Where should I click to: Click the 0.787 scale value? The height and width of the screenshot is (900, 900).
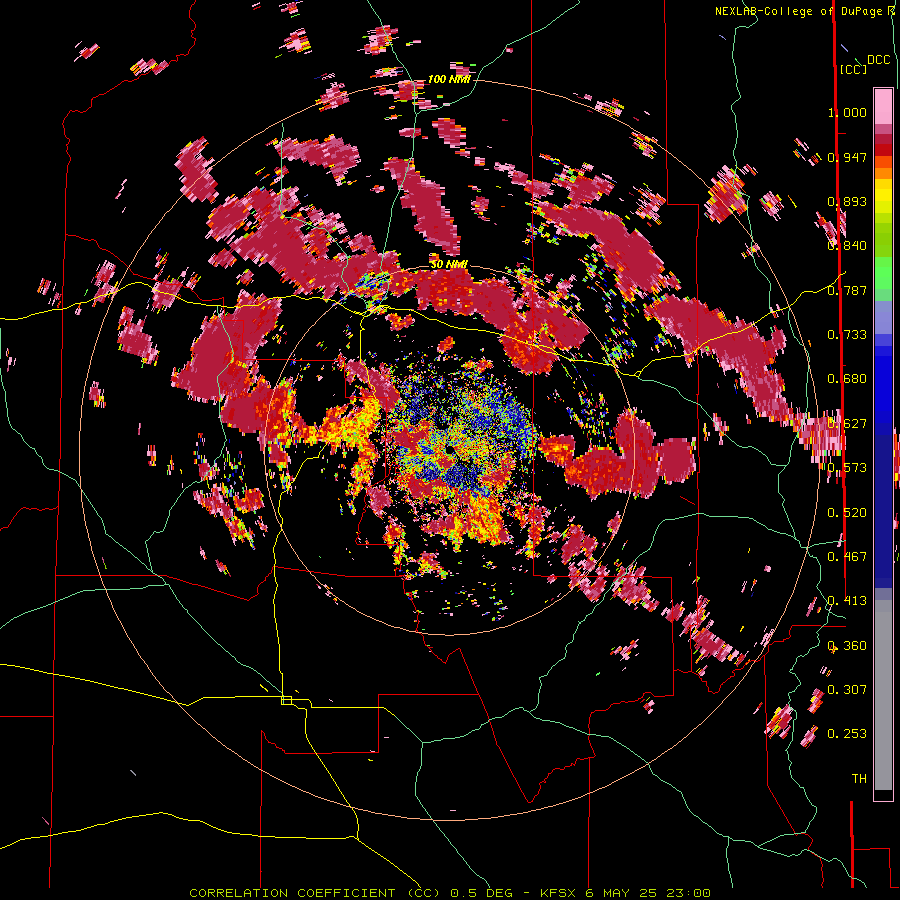coord(847,290)
